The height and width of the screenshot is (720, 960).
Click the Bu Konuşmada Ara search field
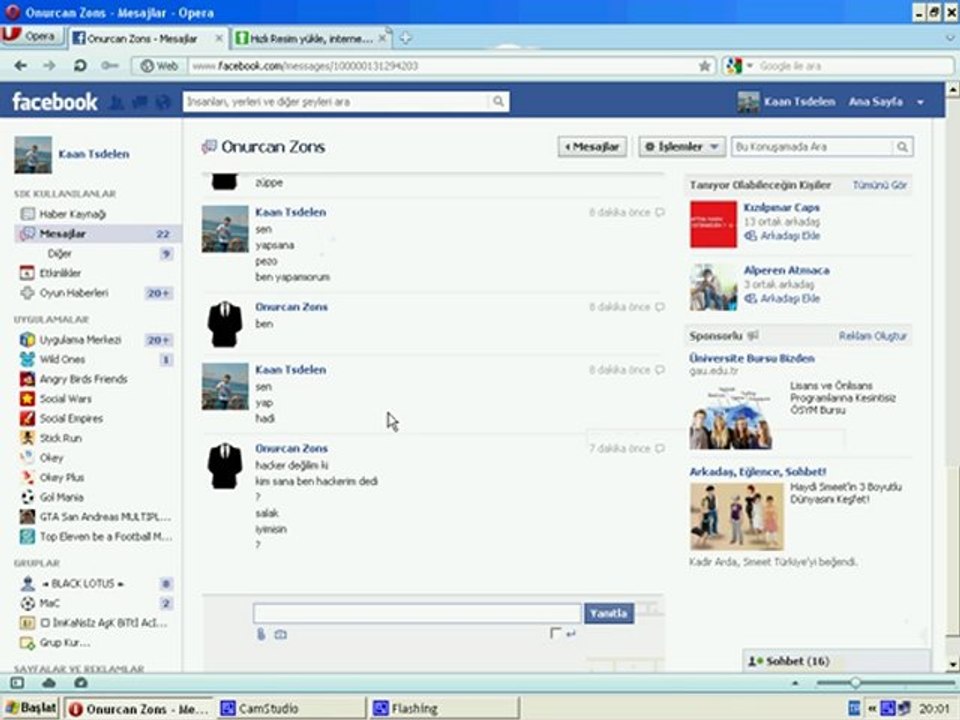(812, 147)
